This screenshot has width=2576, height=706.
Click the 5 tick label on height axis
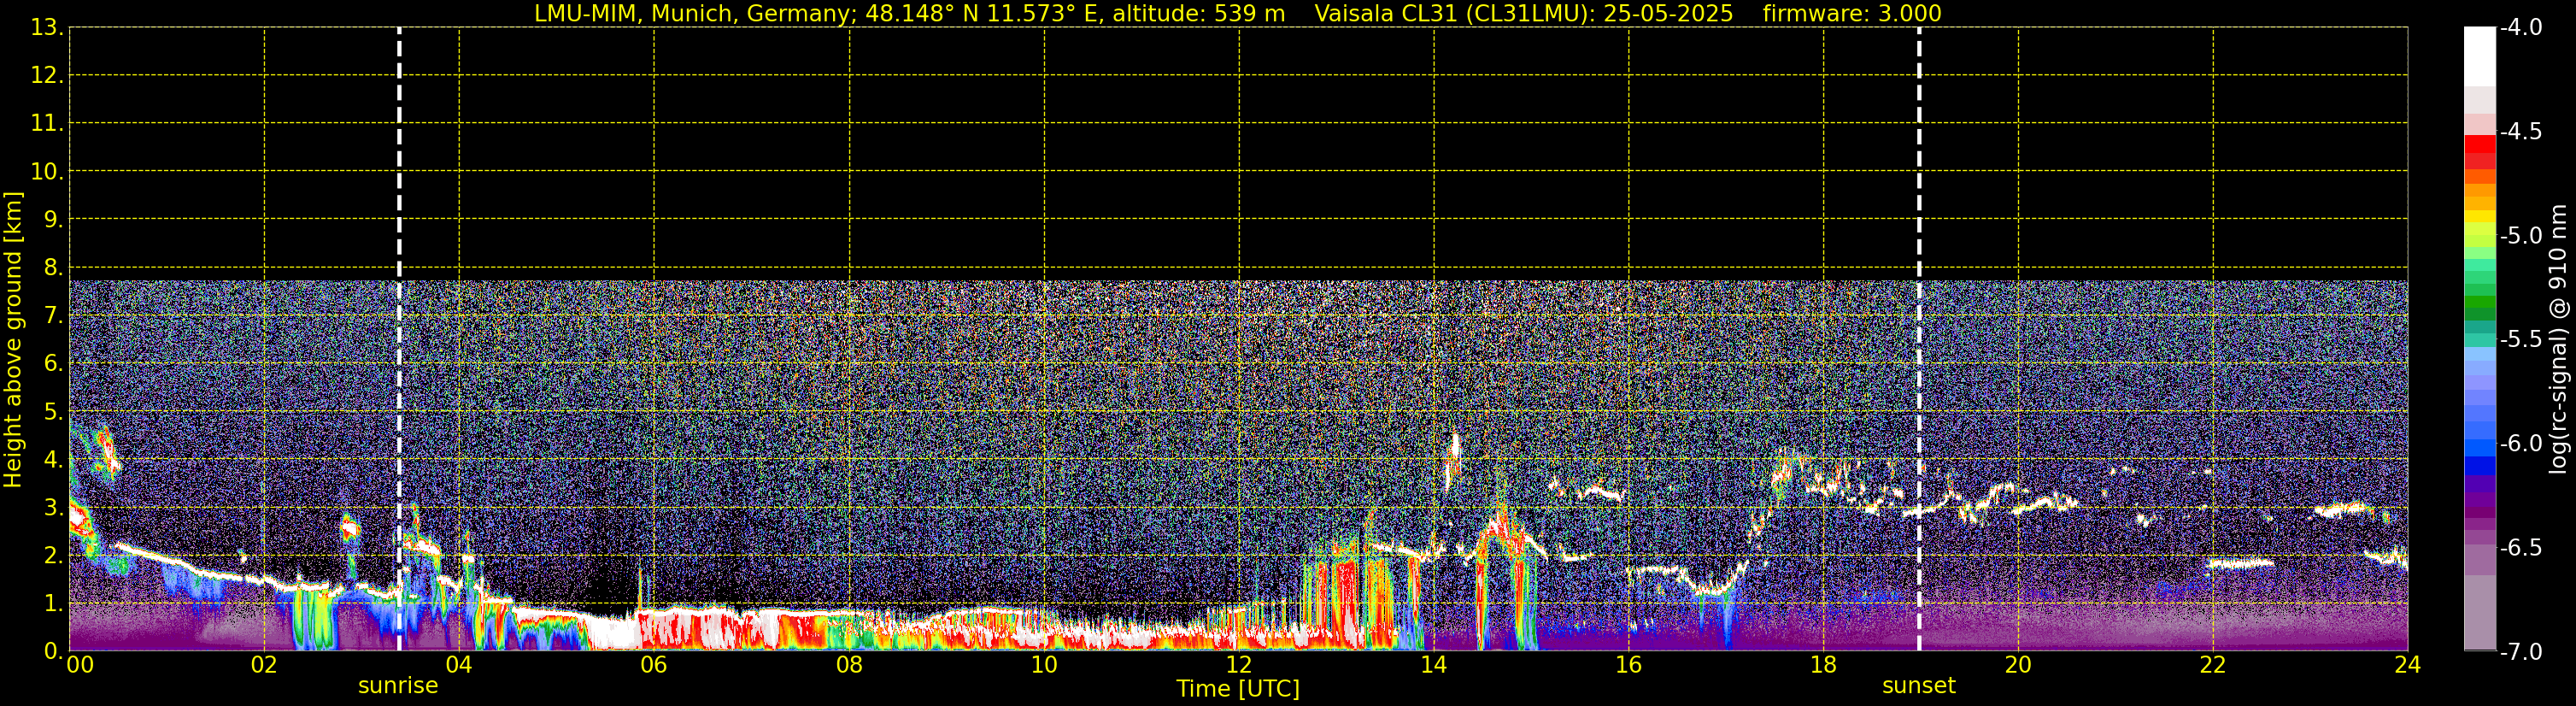(52, 411)
